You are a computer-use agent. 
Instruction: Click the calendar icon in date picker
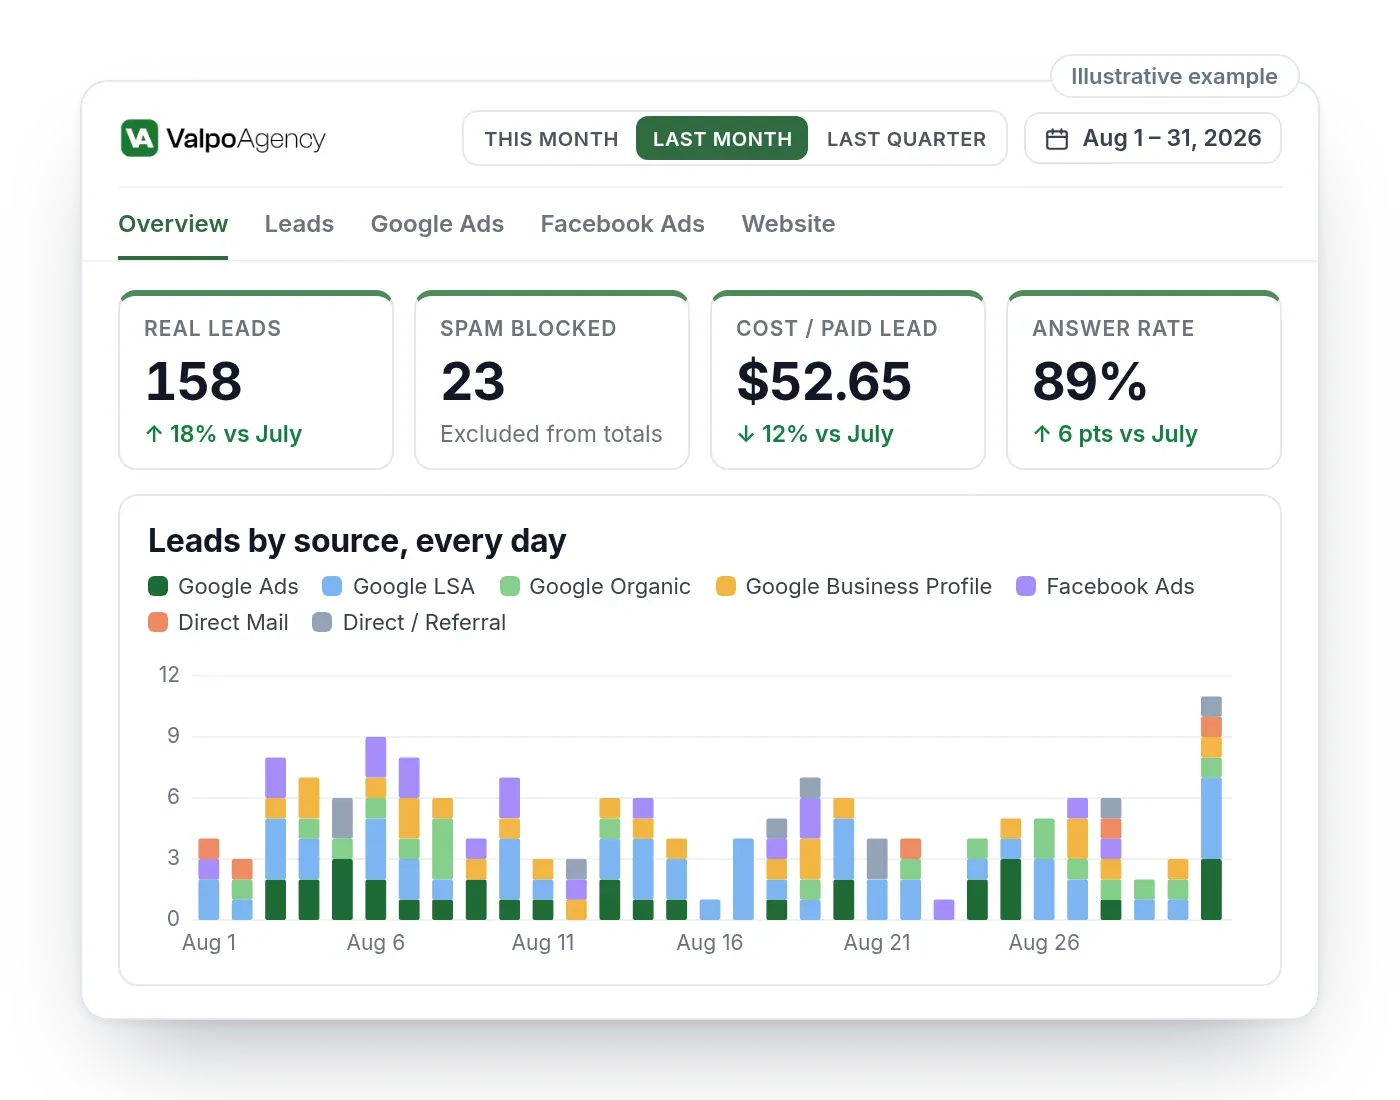(x=1057, y=139)
